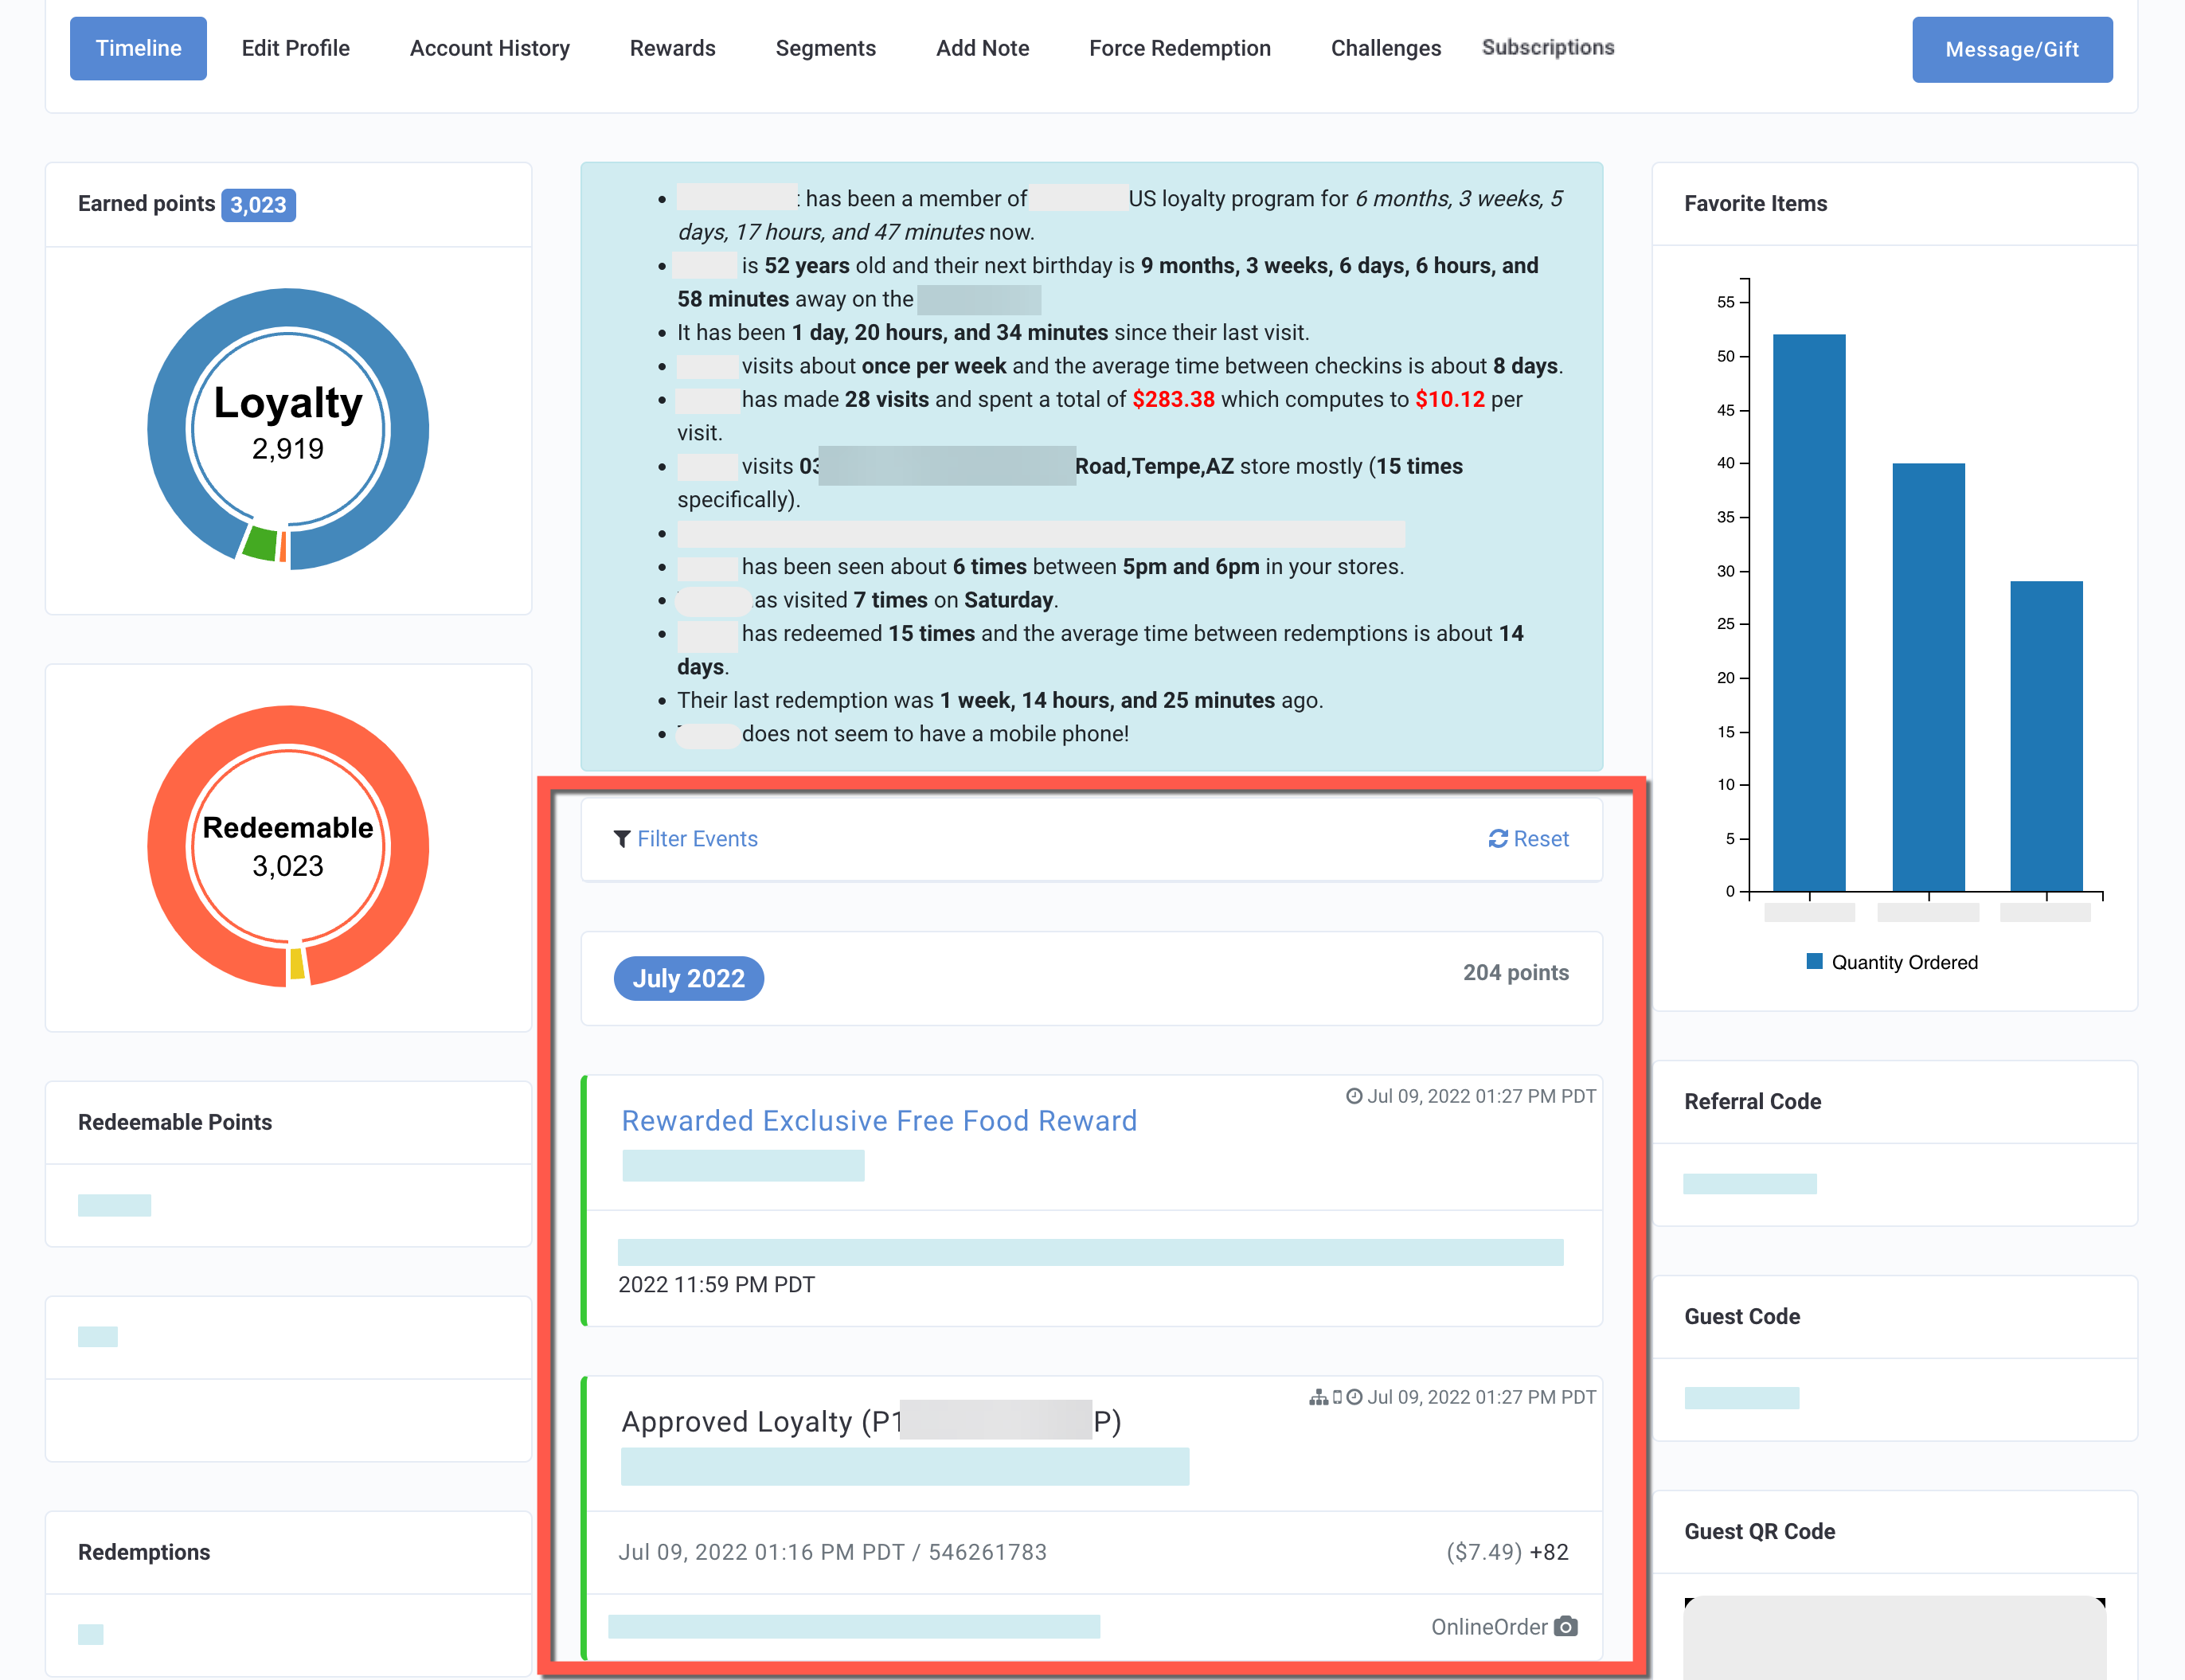Click the middle Favorite Items bar
The height and width of the screenshot is (1680, 2185).
1928,677
